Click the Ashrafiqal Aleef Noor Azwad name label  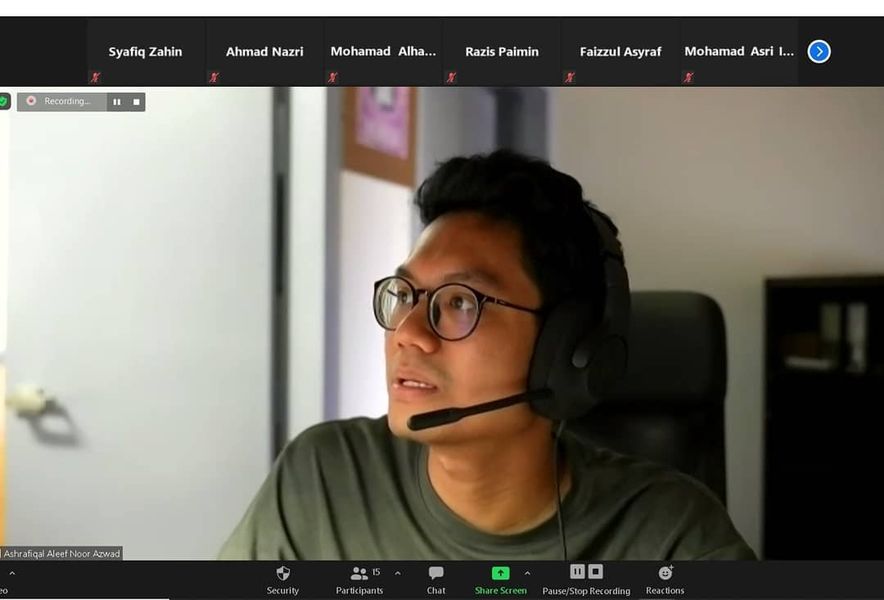62,553
